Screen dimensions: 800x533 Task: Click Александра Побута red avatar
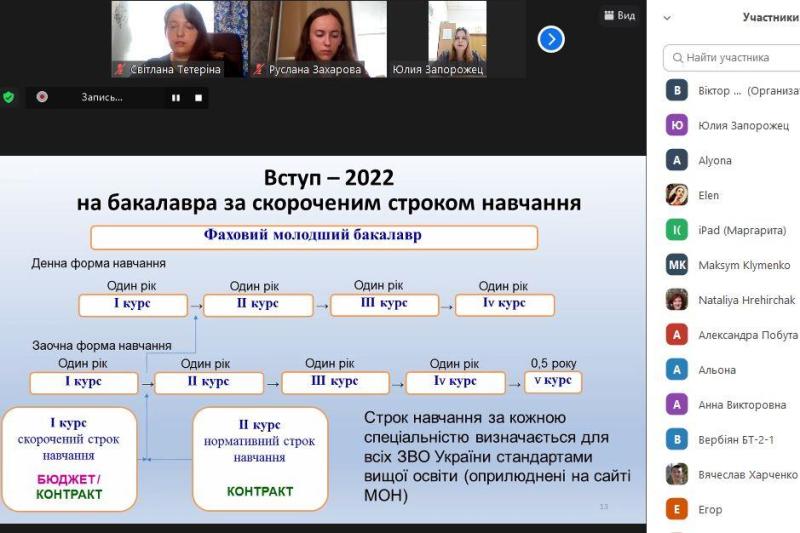pyautogui.click(x=677, y=335)
